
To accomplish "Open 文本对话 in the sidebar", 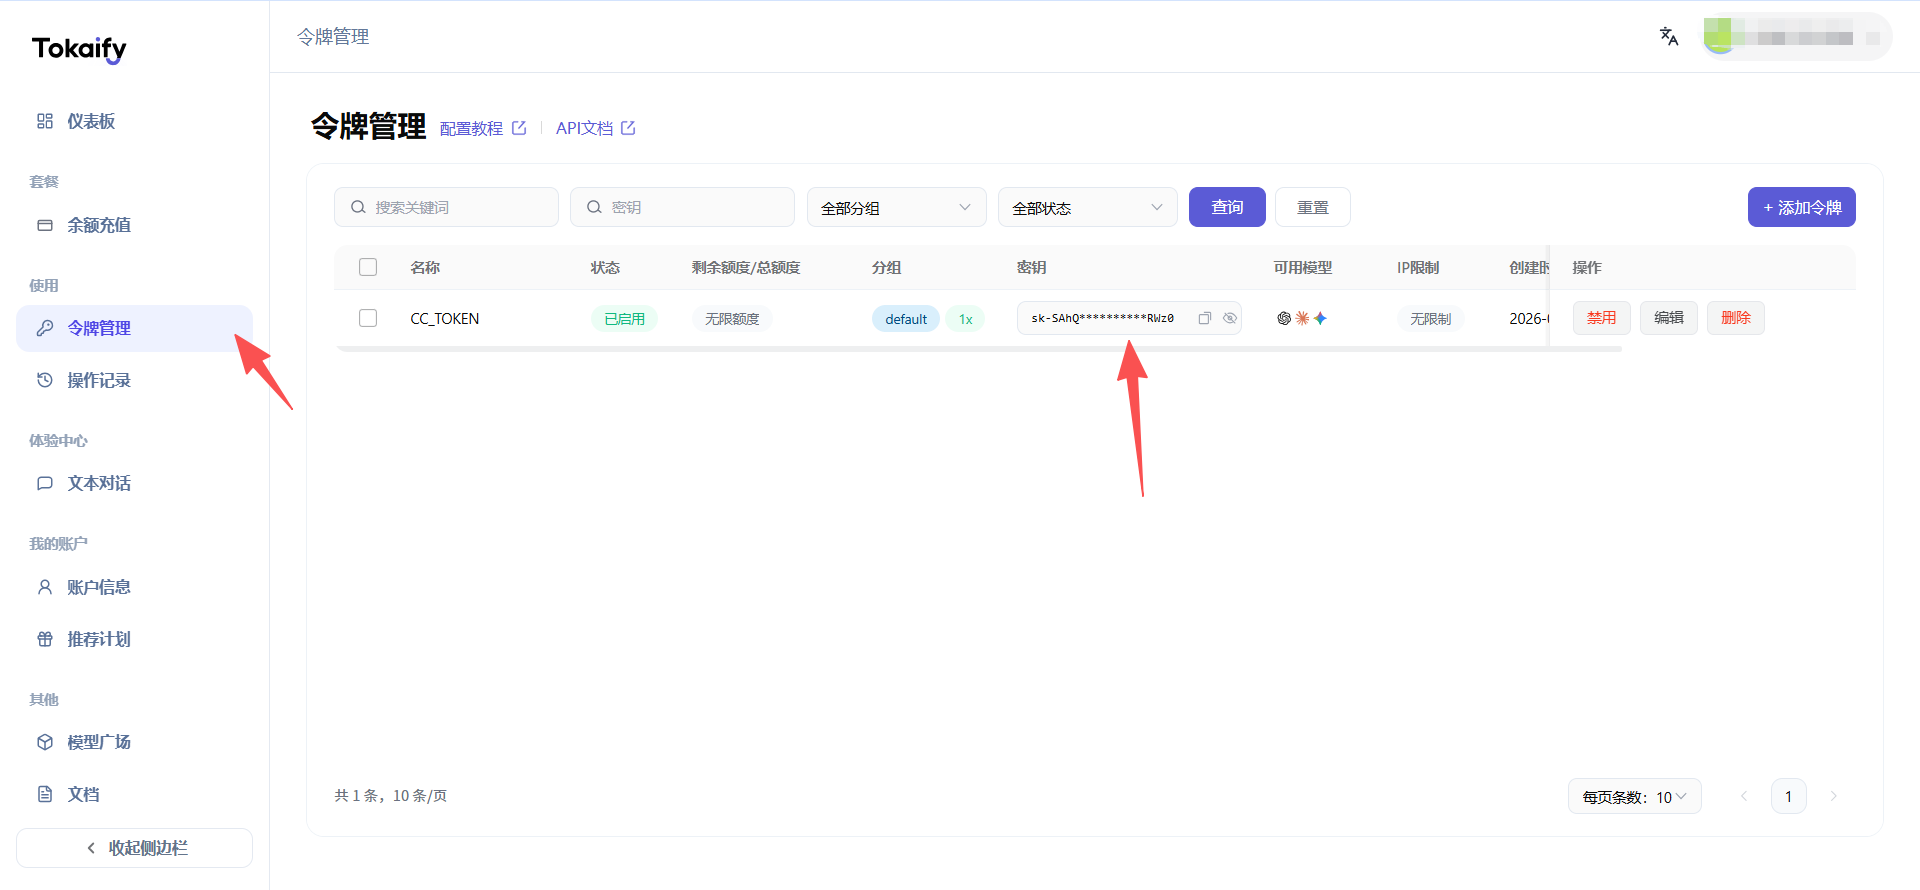I will click(x=135, y=483).
